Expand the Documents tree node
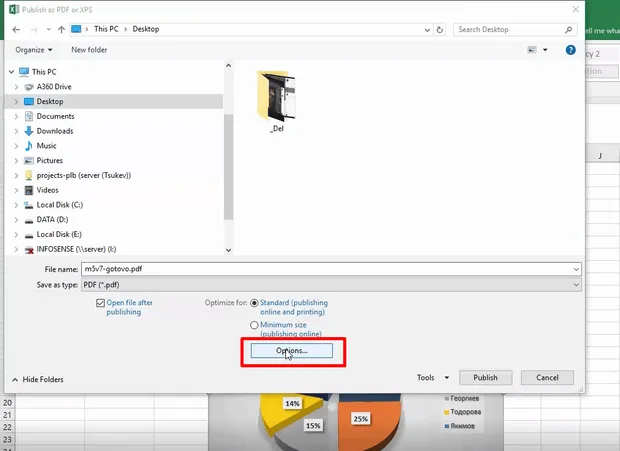Screen dimensions: 620x451 coord(16,116)
